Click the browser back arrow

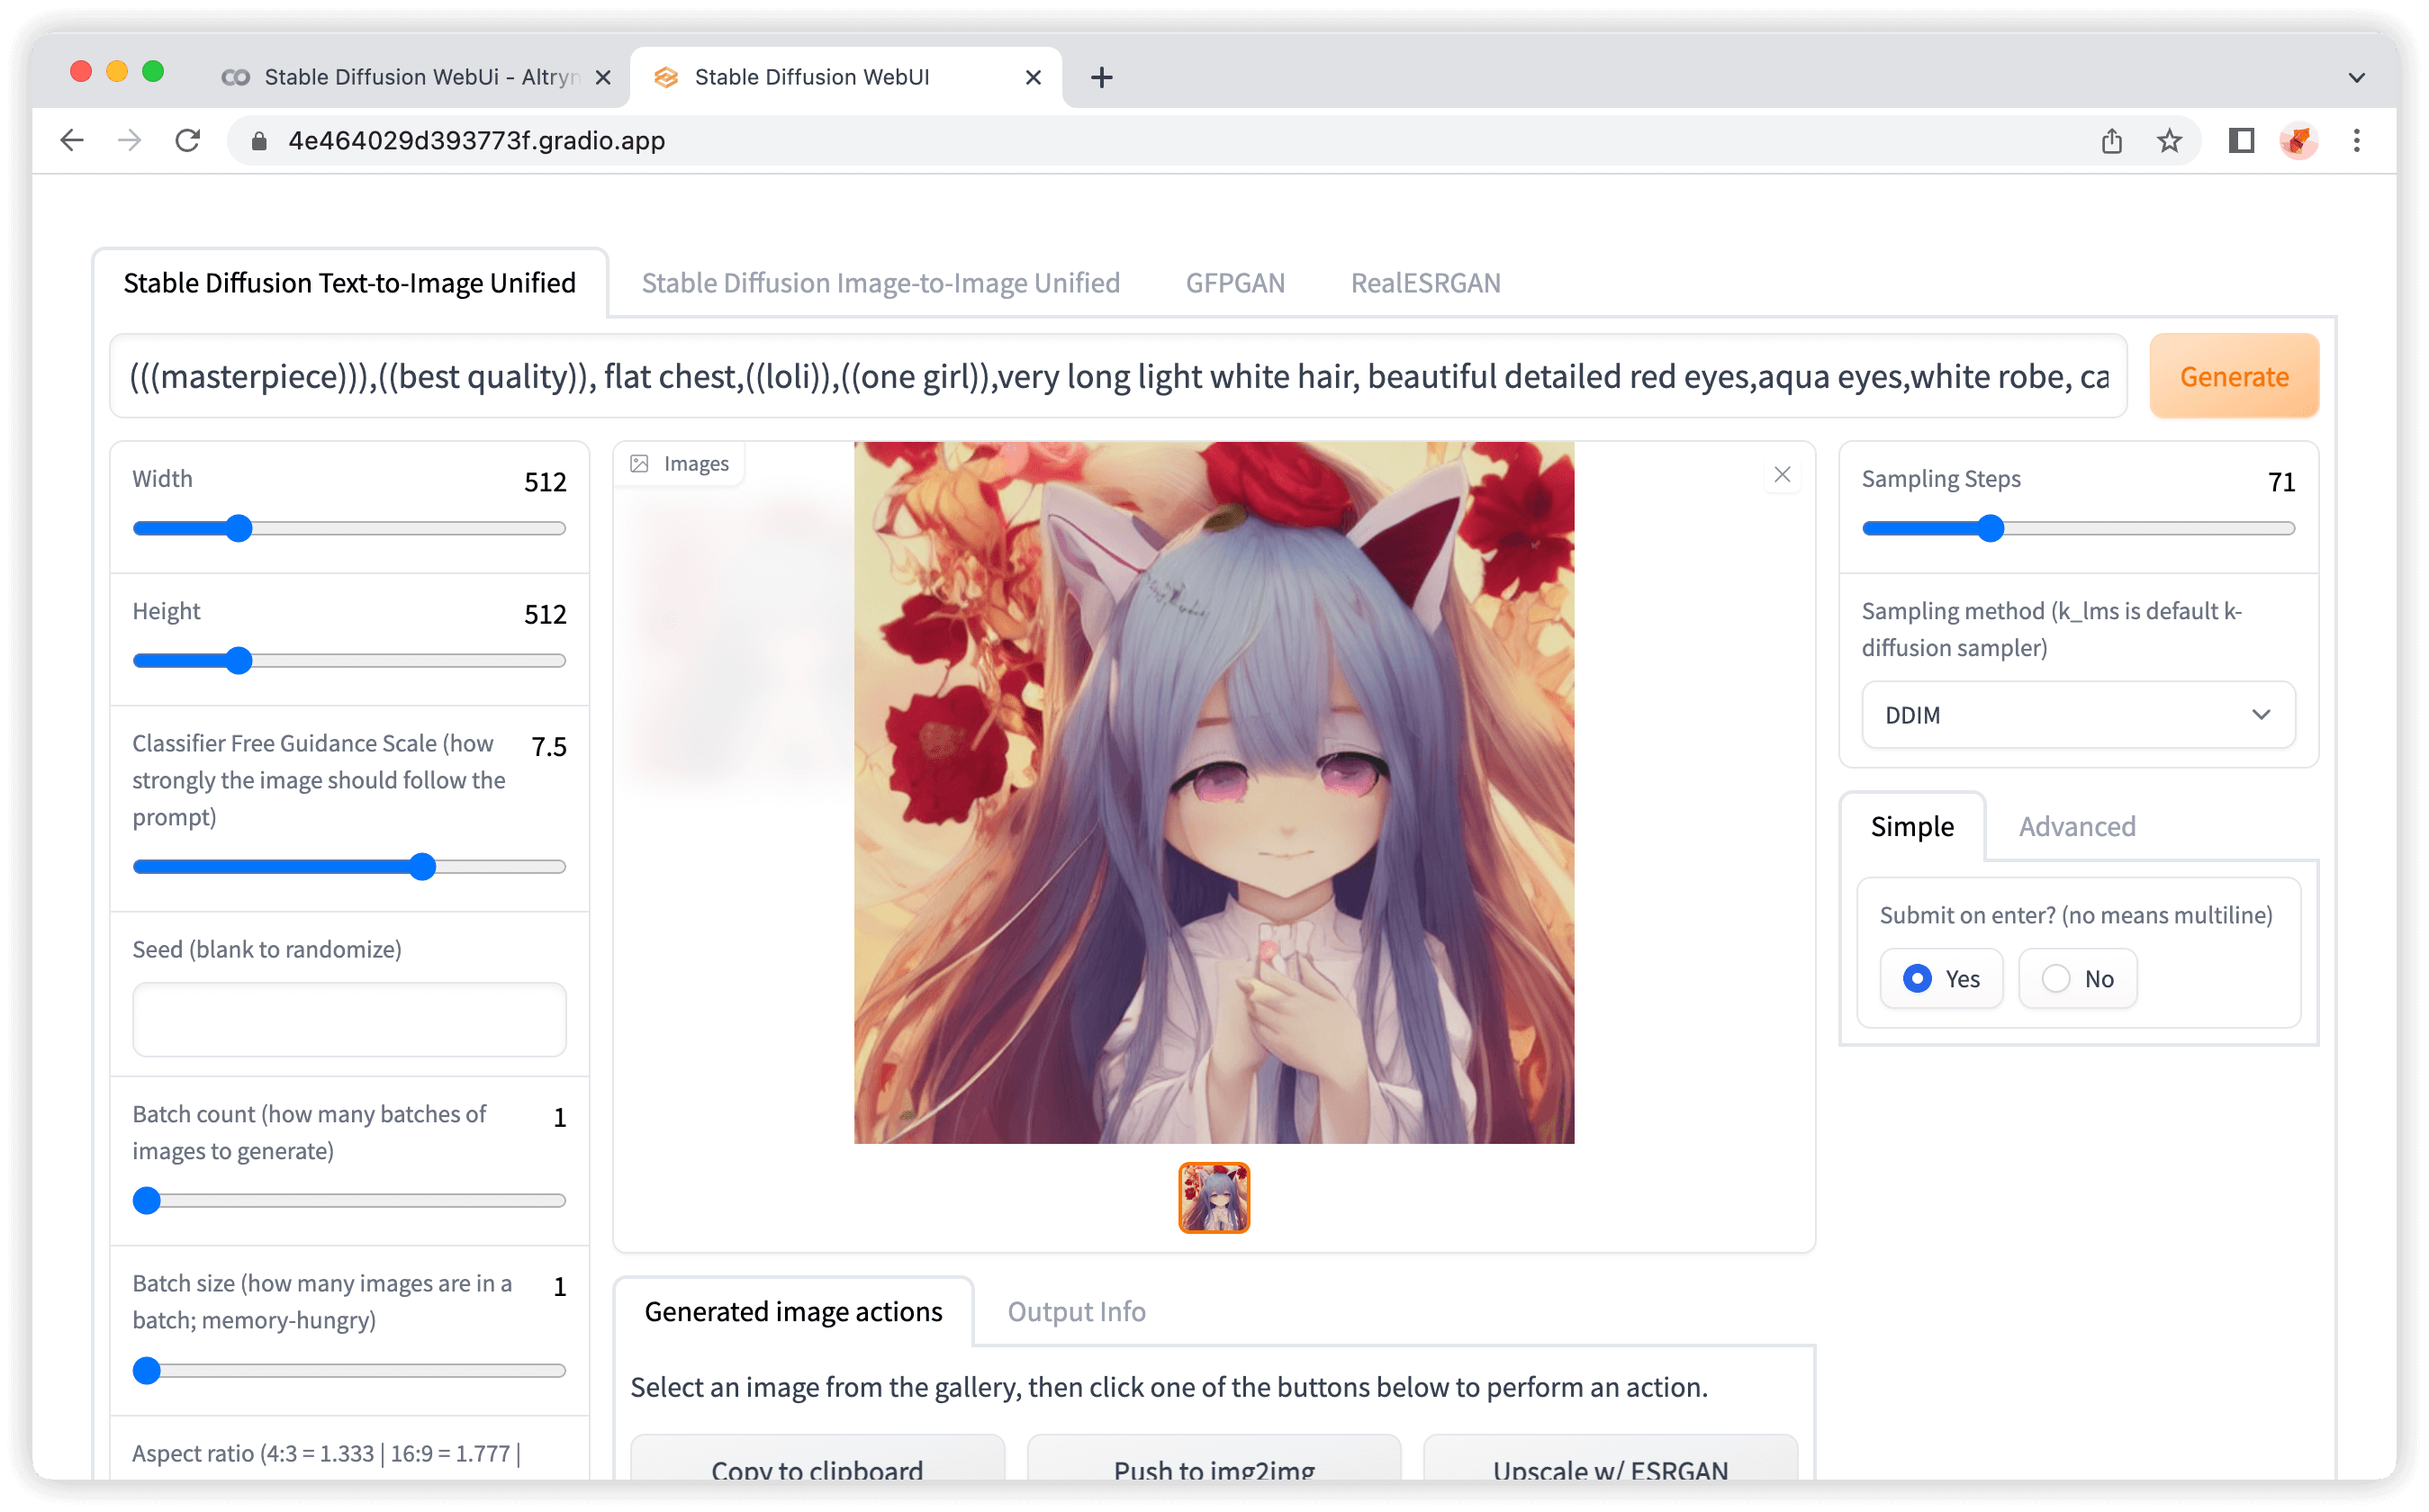(x=72, y=140)
